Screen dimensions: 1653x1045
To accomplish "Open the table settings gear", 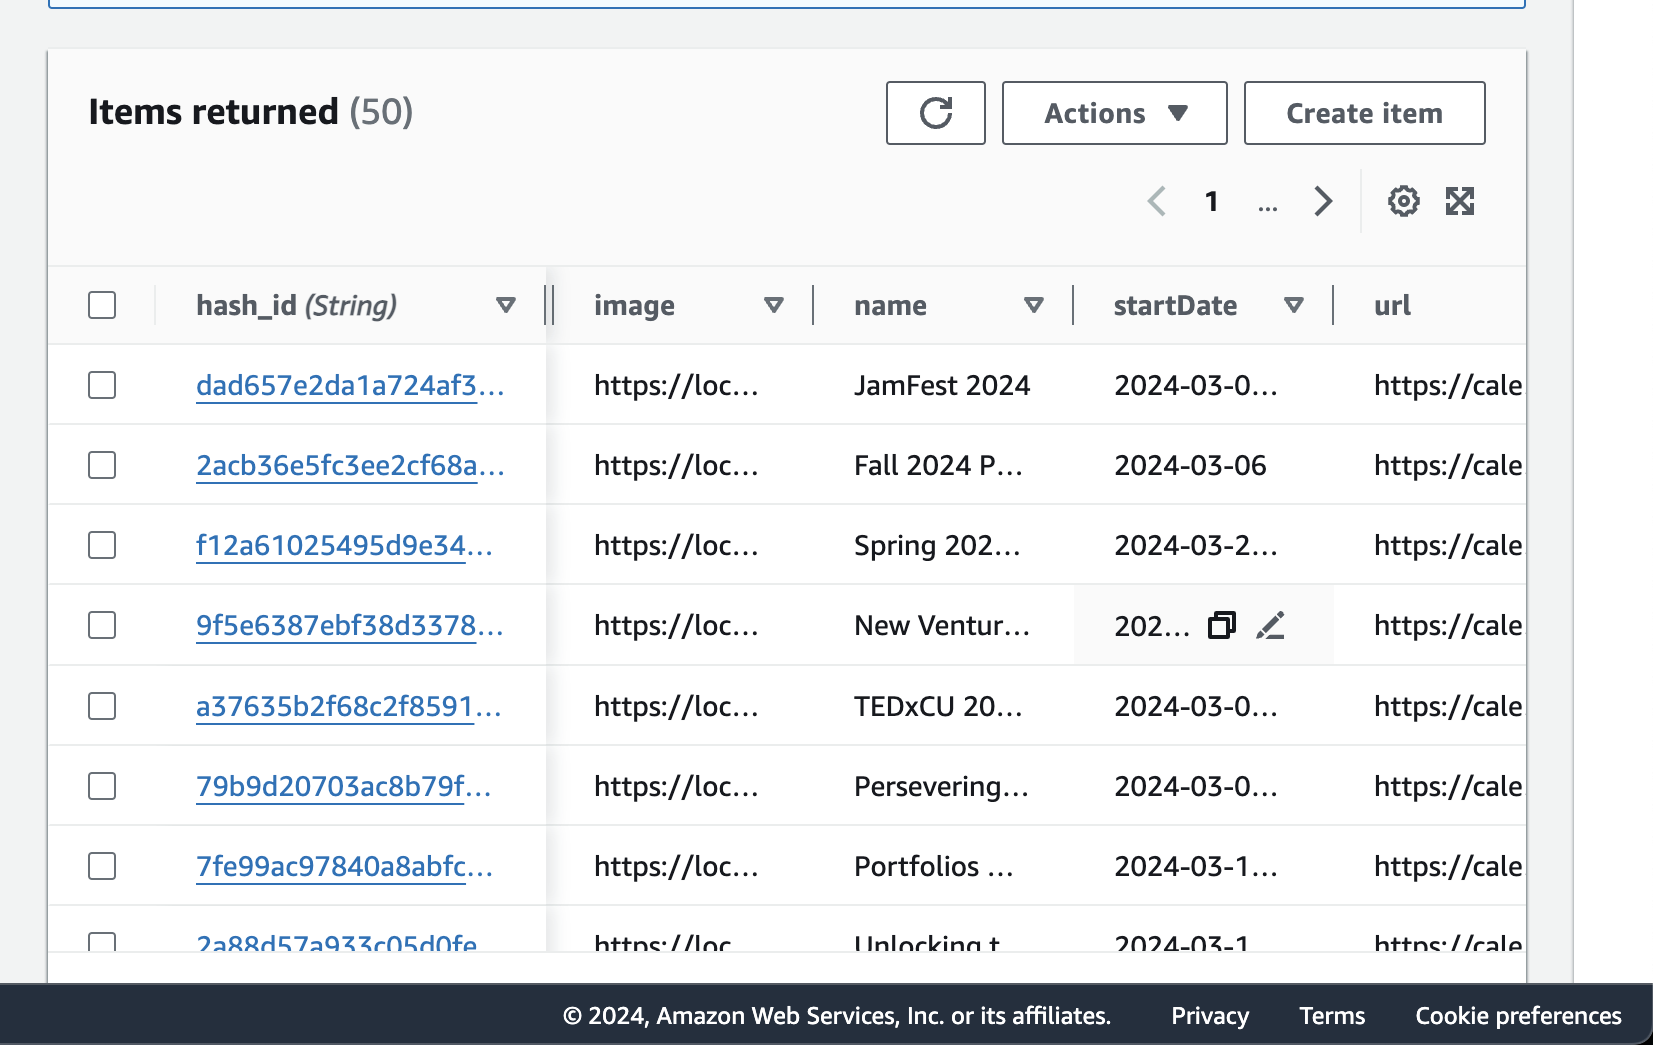I will point(1403,201).
